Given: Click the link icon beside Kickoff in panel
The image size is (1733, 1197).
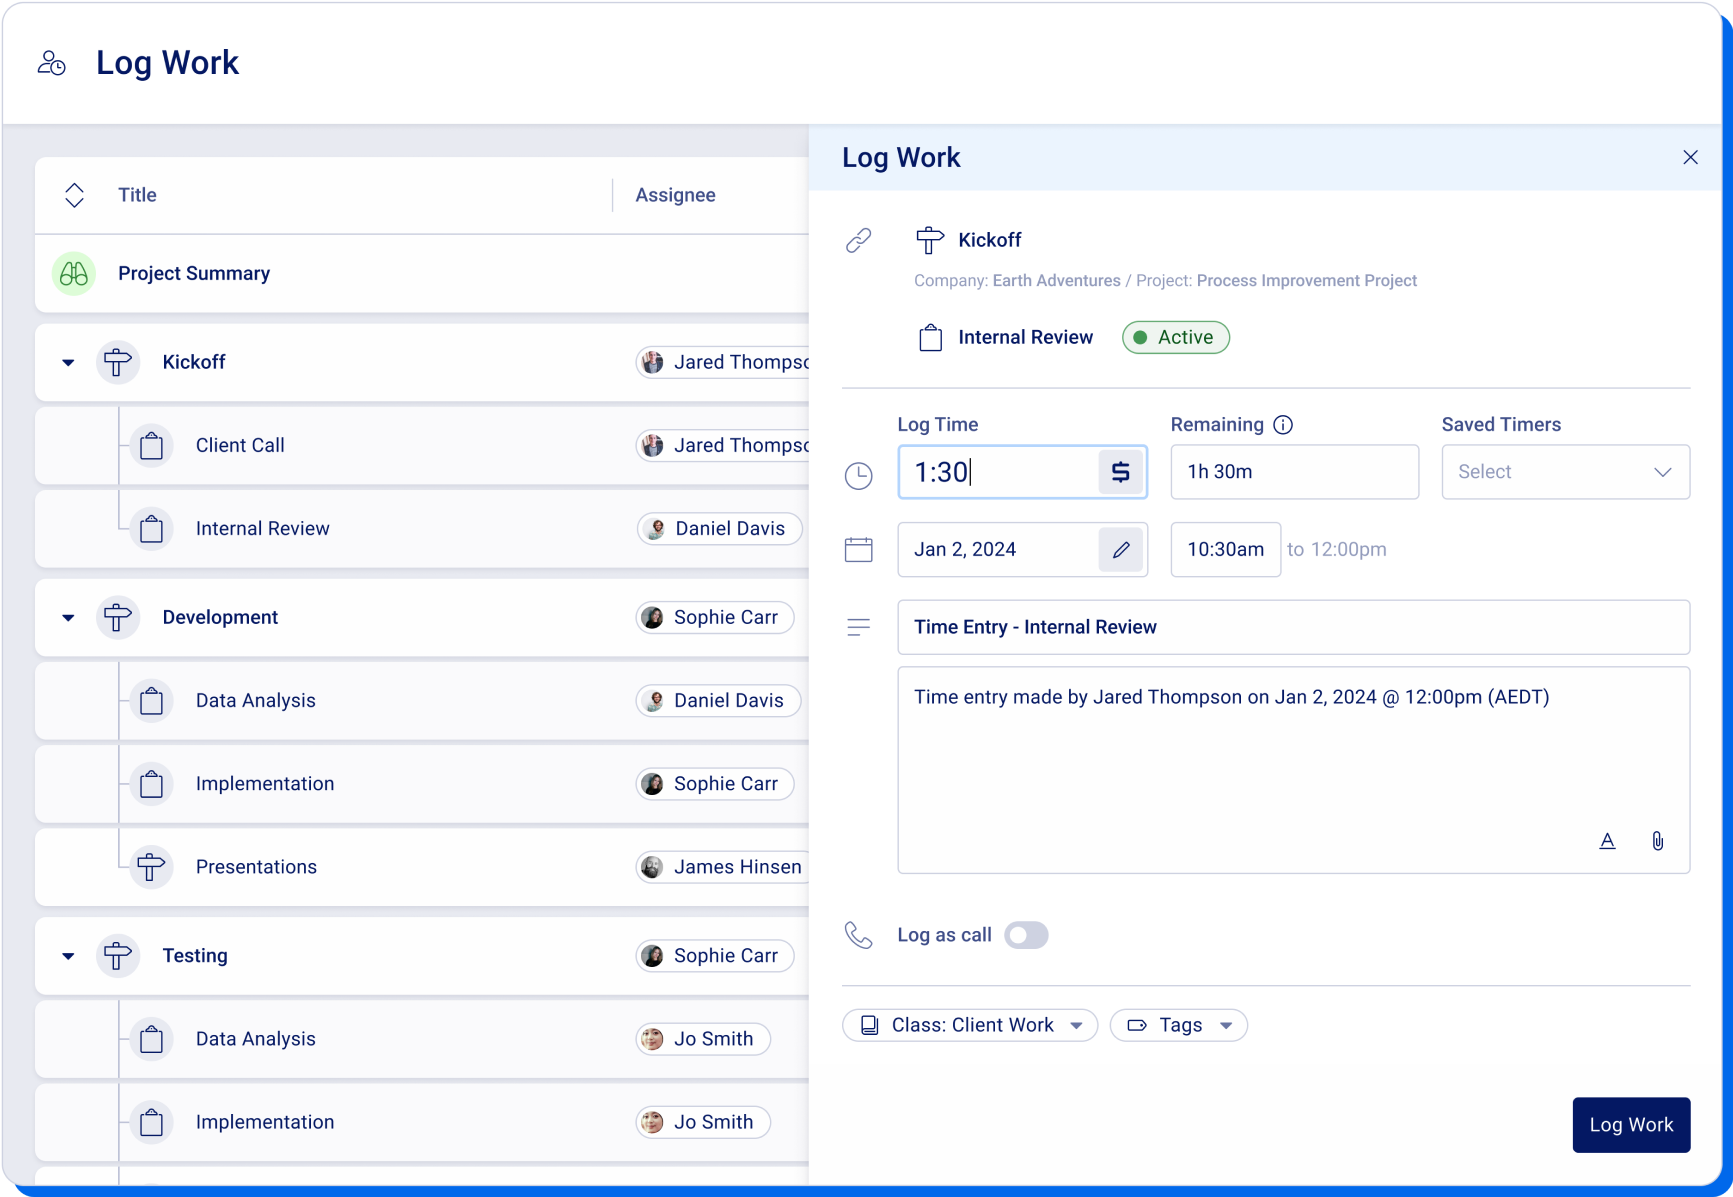Looking at the screenshot, I should point(859,240).
